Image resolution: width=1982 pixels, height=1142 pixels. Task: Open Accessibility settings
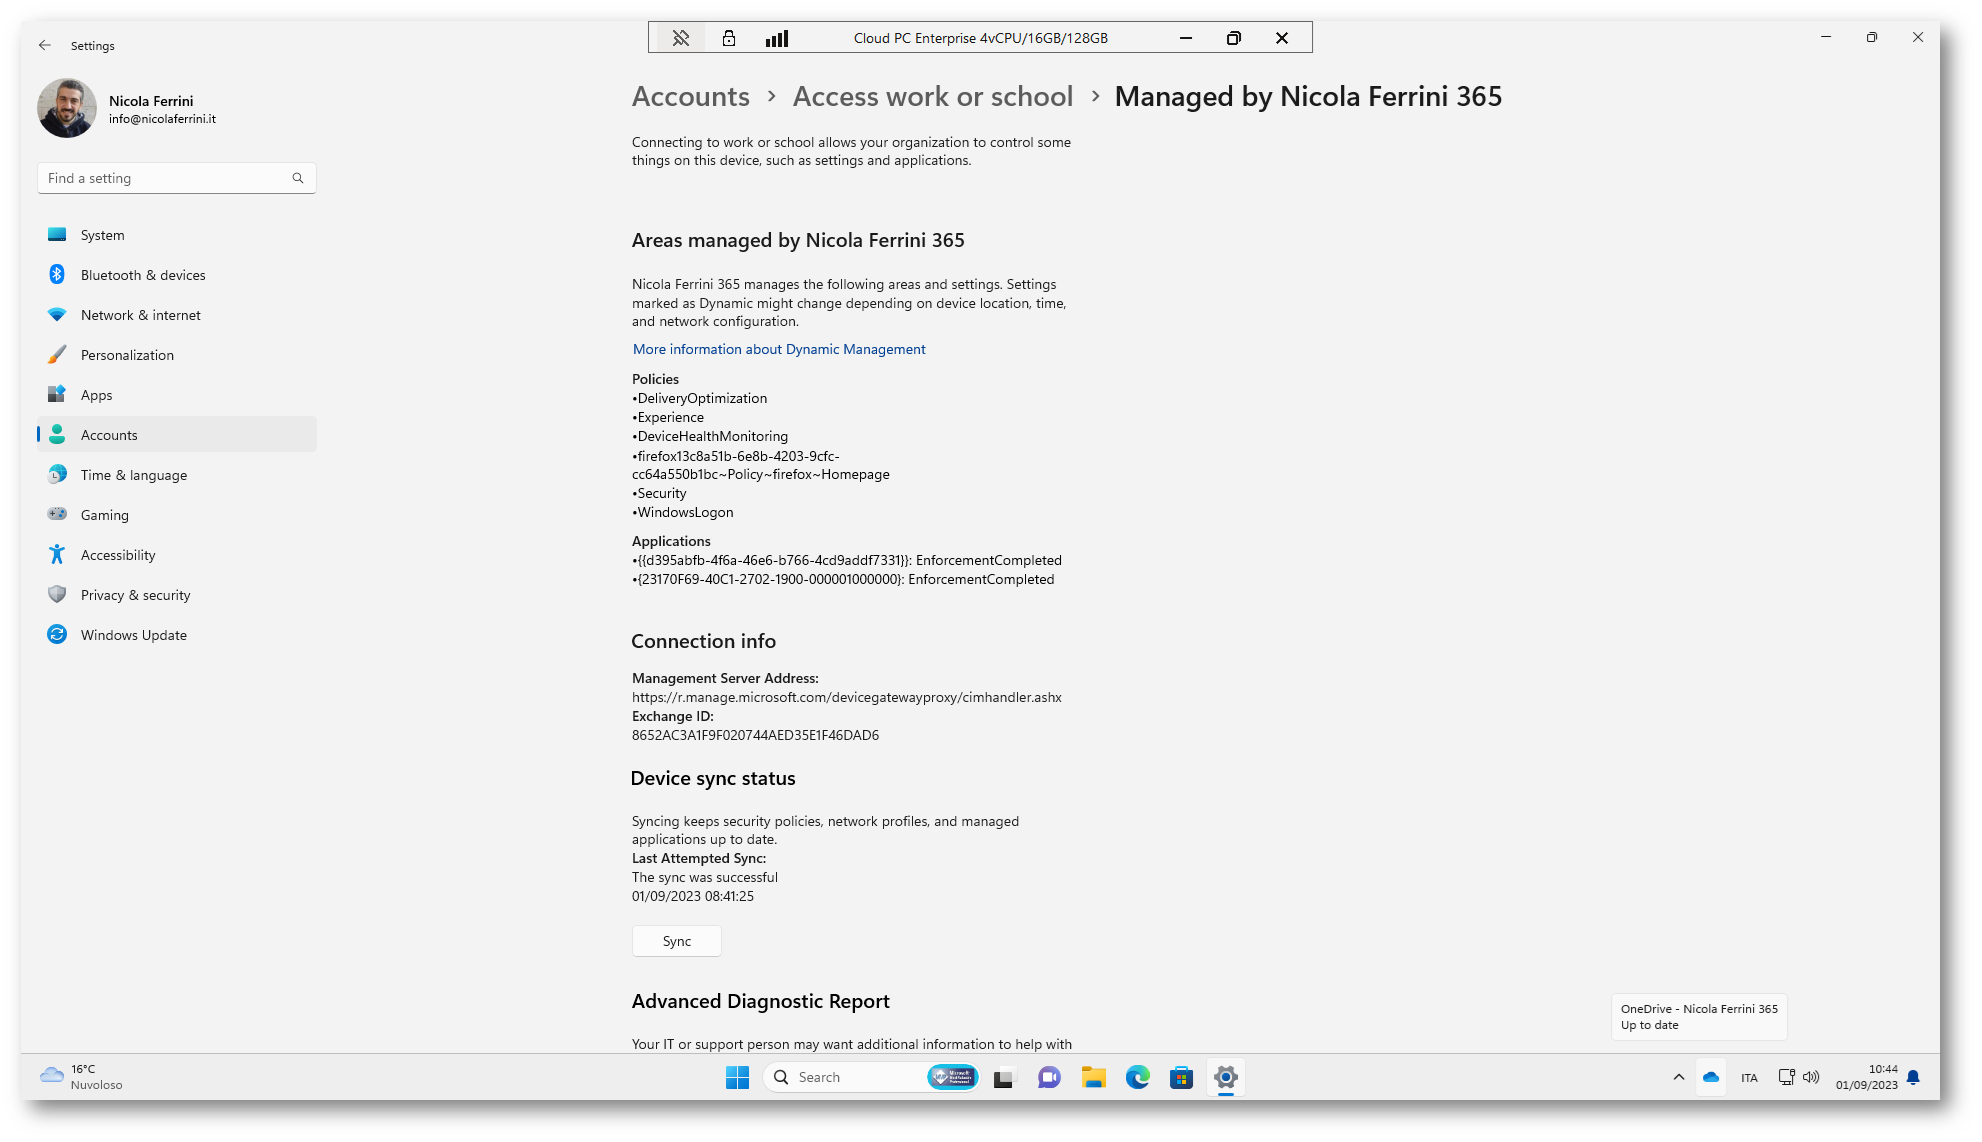(x=177, y=555)
